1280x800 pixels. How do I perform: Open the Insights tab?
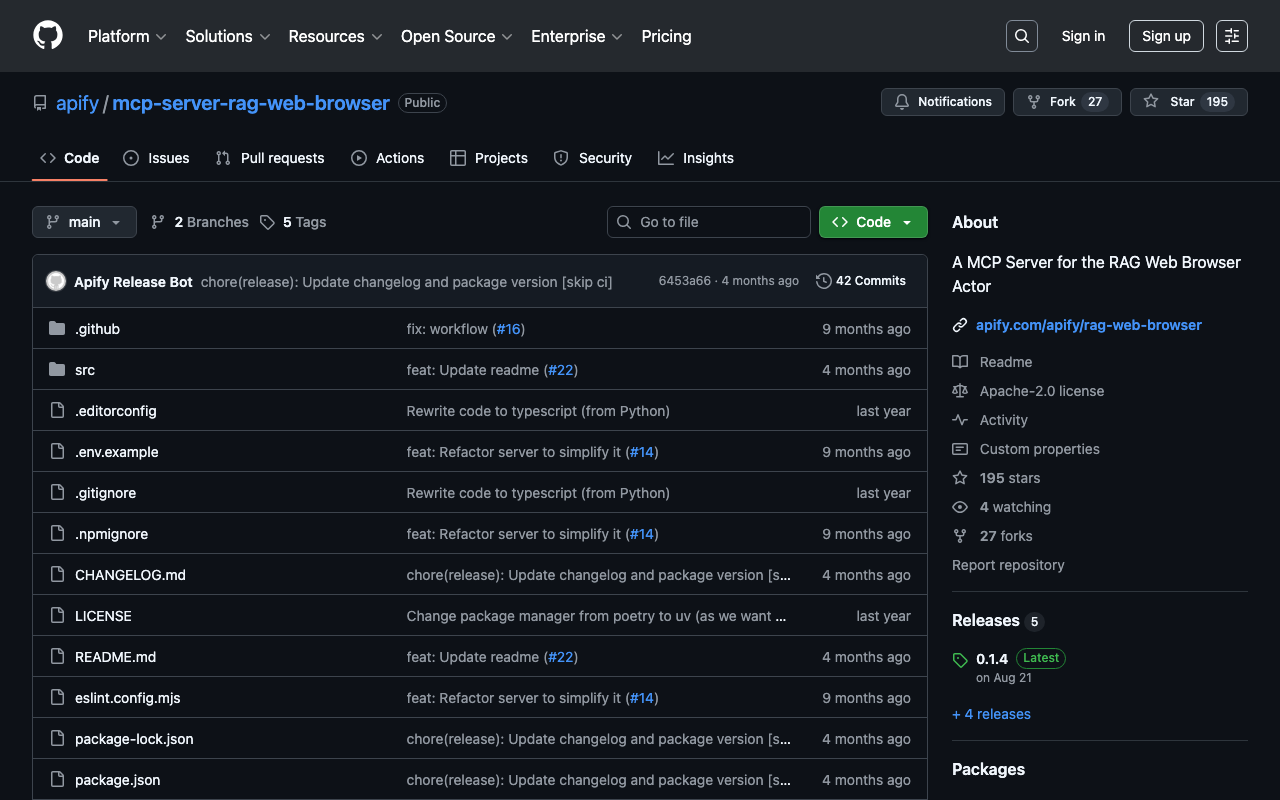(x=696, y=158)
